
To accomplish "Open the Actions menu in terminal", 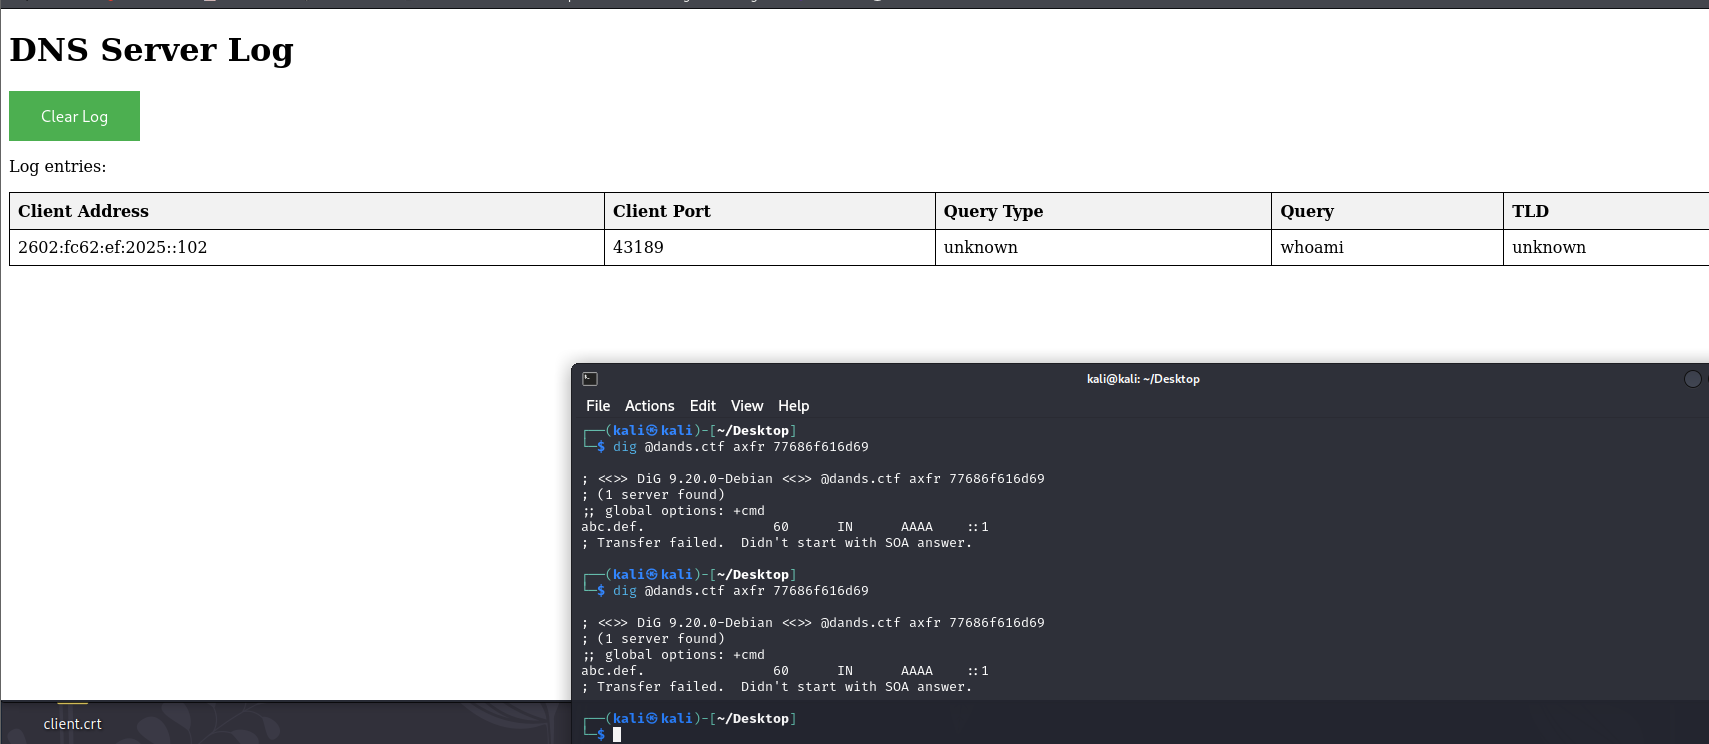I will tap(649, 406).
